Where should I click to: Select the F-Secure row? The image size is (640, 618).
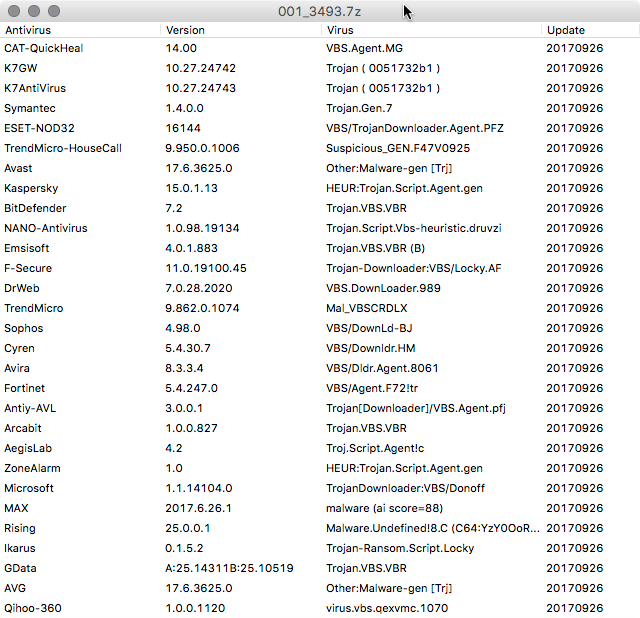tap(320, 268)
